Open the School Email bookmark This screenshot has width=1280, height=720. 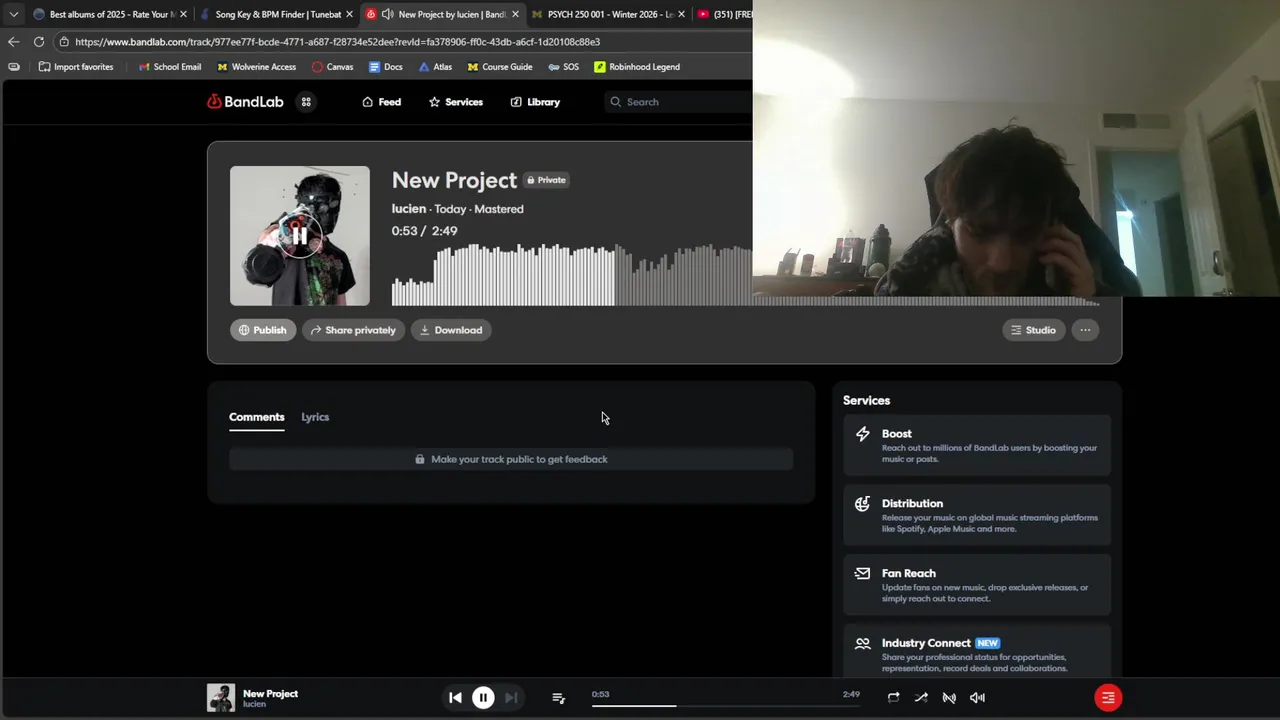point(170,67)
